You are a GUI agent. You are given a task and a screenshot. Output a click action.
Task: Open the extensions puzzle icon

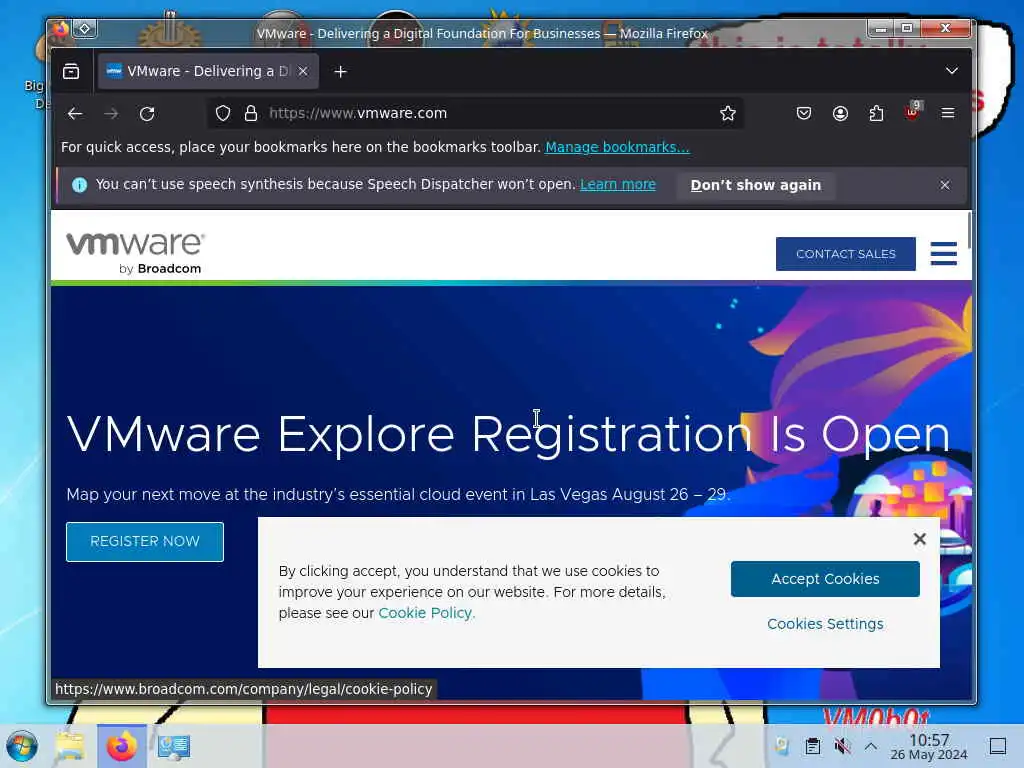(x=876, y=114)
